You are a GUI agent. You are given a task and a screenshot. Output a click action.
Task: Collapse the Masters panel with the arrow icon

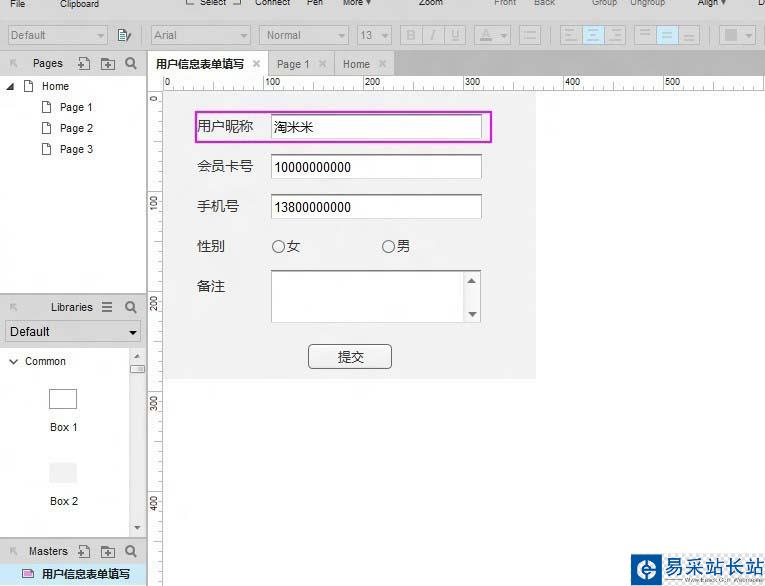[x=14, y=551]
